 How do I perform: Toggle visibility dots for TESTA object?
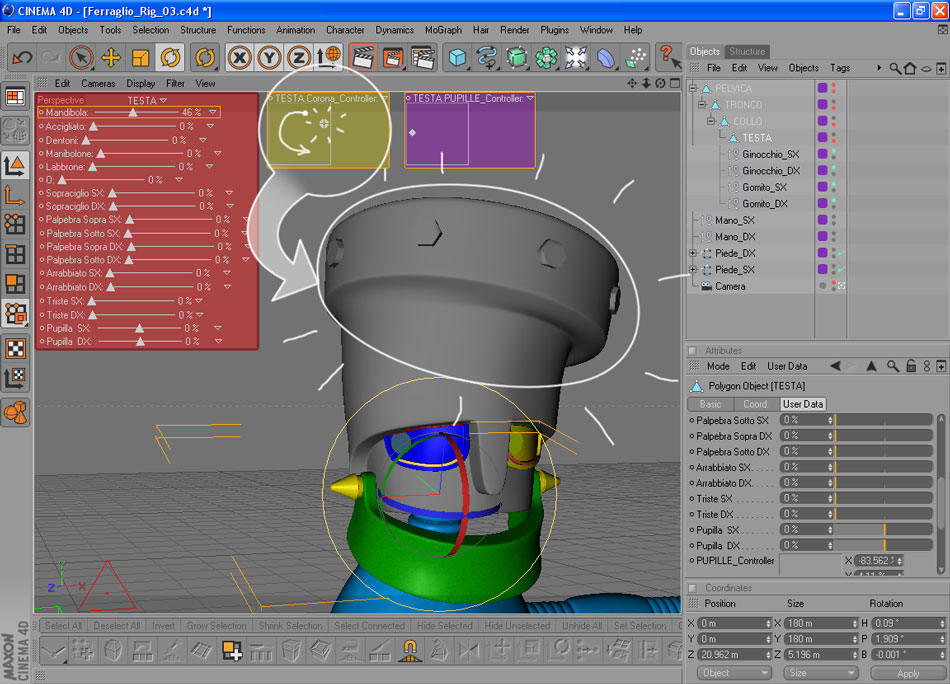[x=834, y=138]
